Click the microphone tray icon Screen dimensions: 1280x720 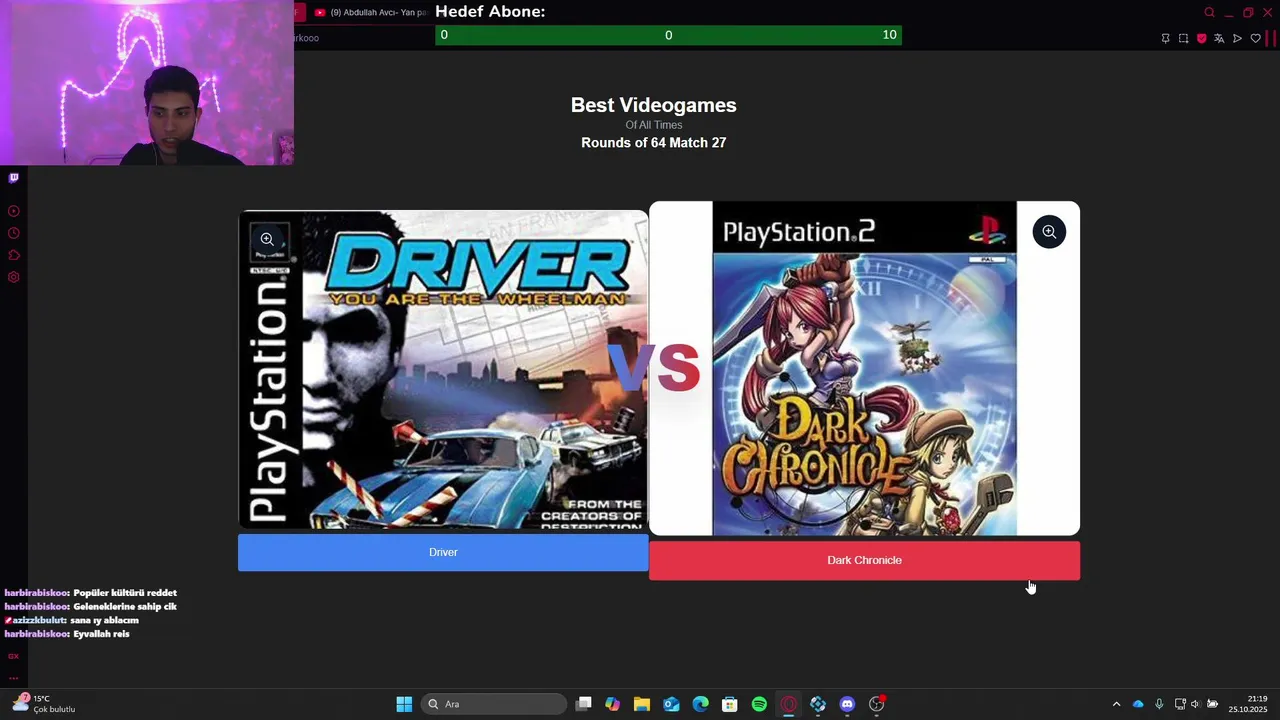point(1159,704)
